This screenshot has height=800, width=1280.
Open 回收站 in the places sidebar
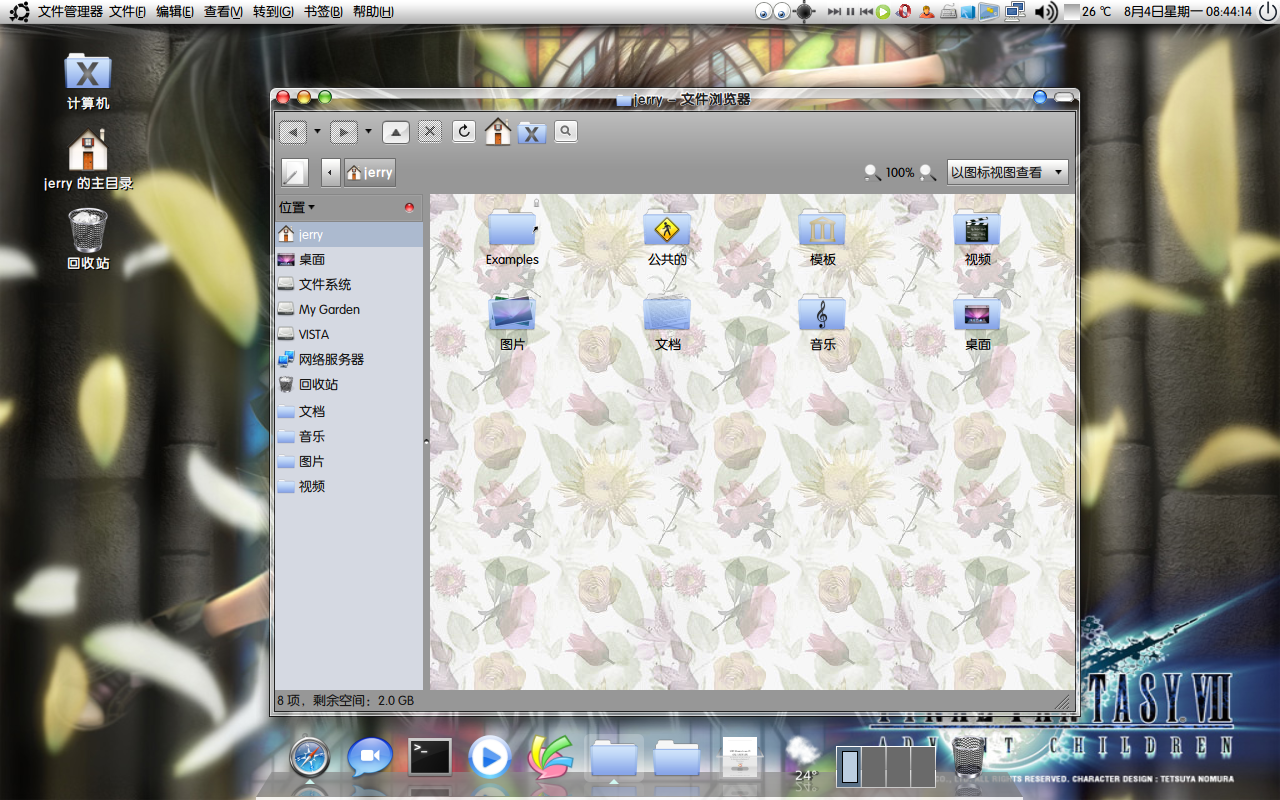coord(349,384)
